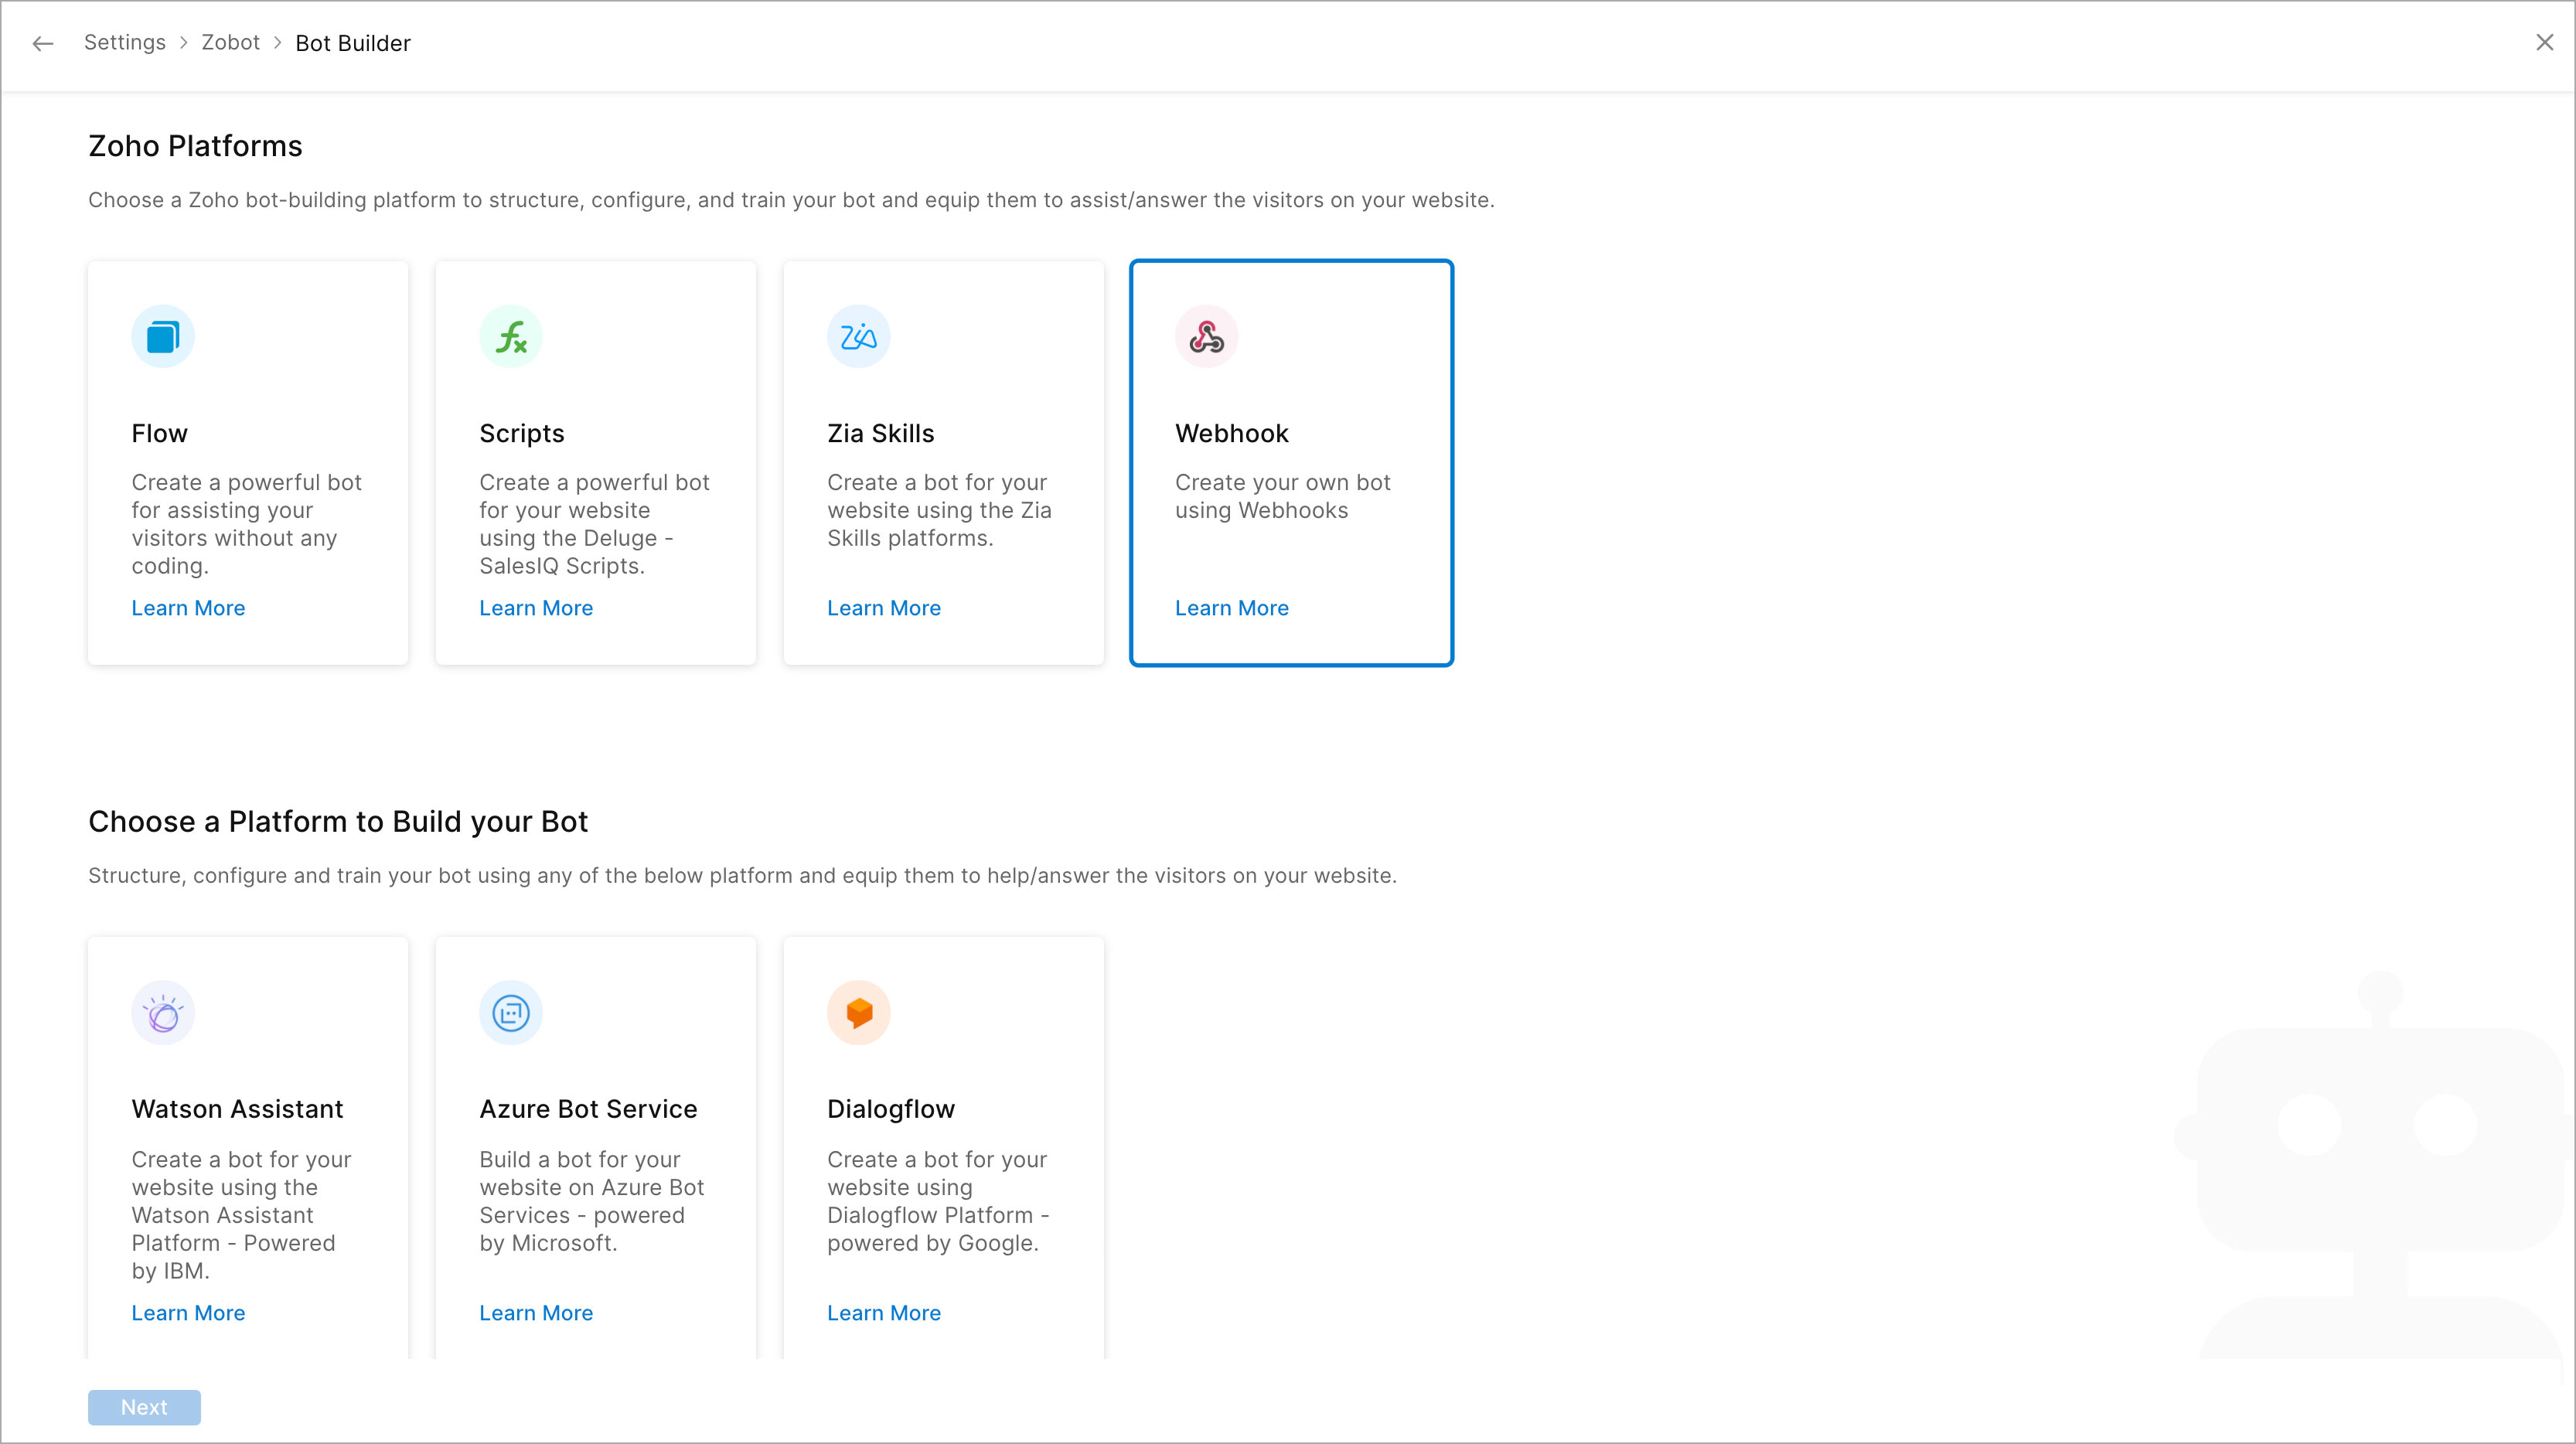Open Learn More under Dialogflow

[884, 1313]
